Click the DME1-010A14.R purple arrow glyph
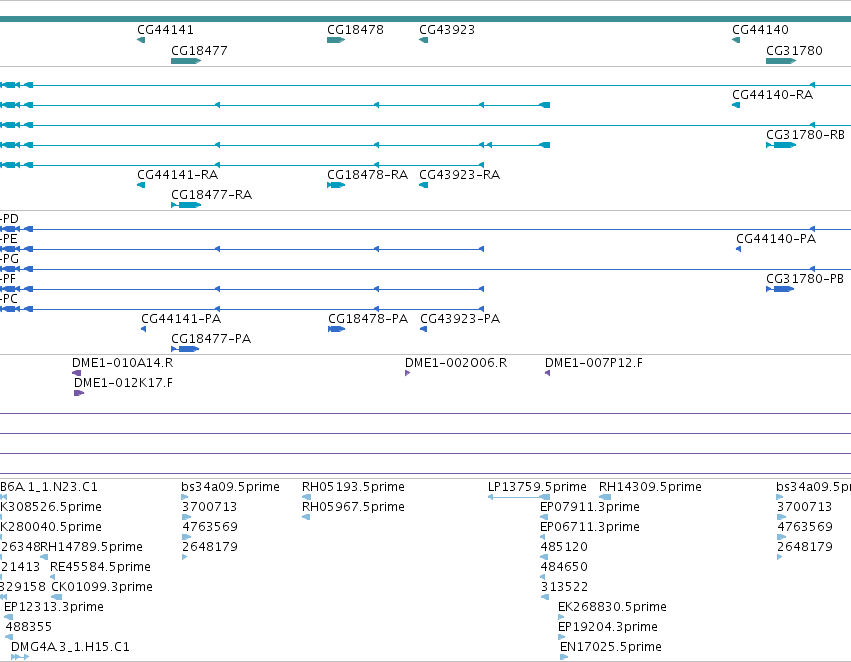This screenshot has width=851, height=662. click(77, 373)
